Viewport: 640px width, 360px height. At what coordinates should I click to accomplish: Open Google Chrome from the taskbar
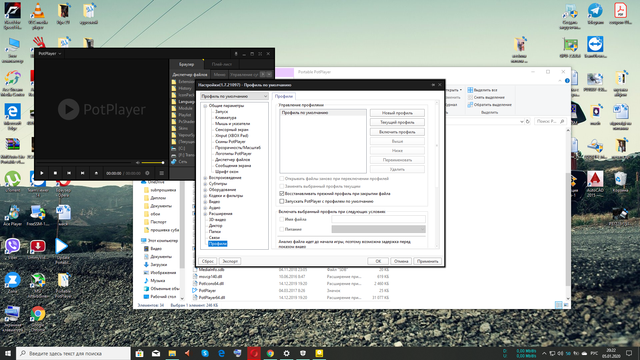(270, 353)
